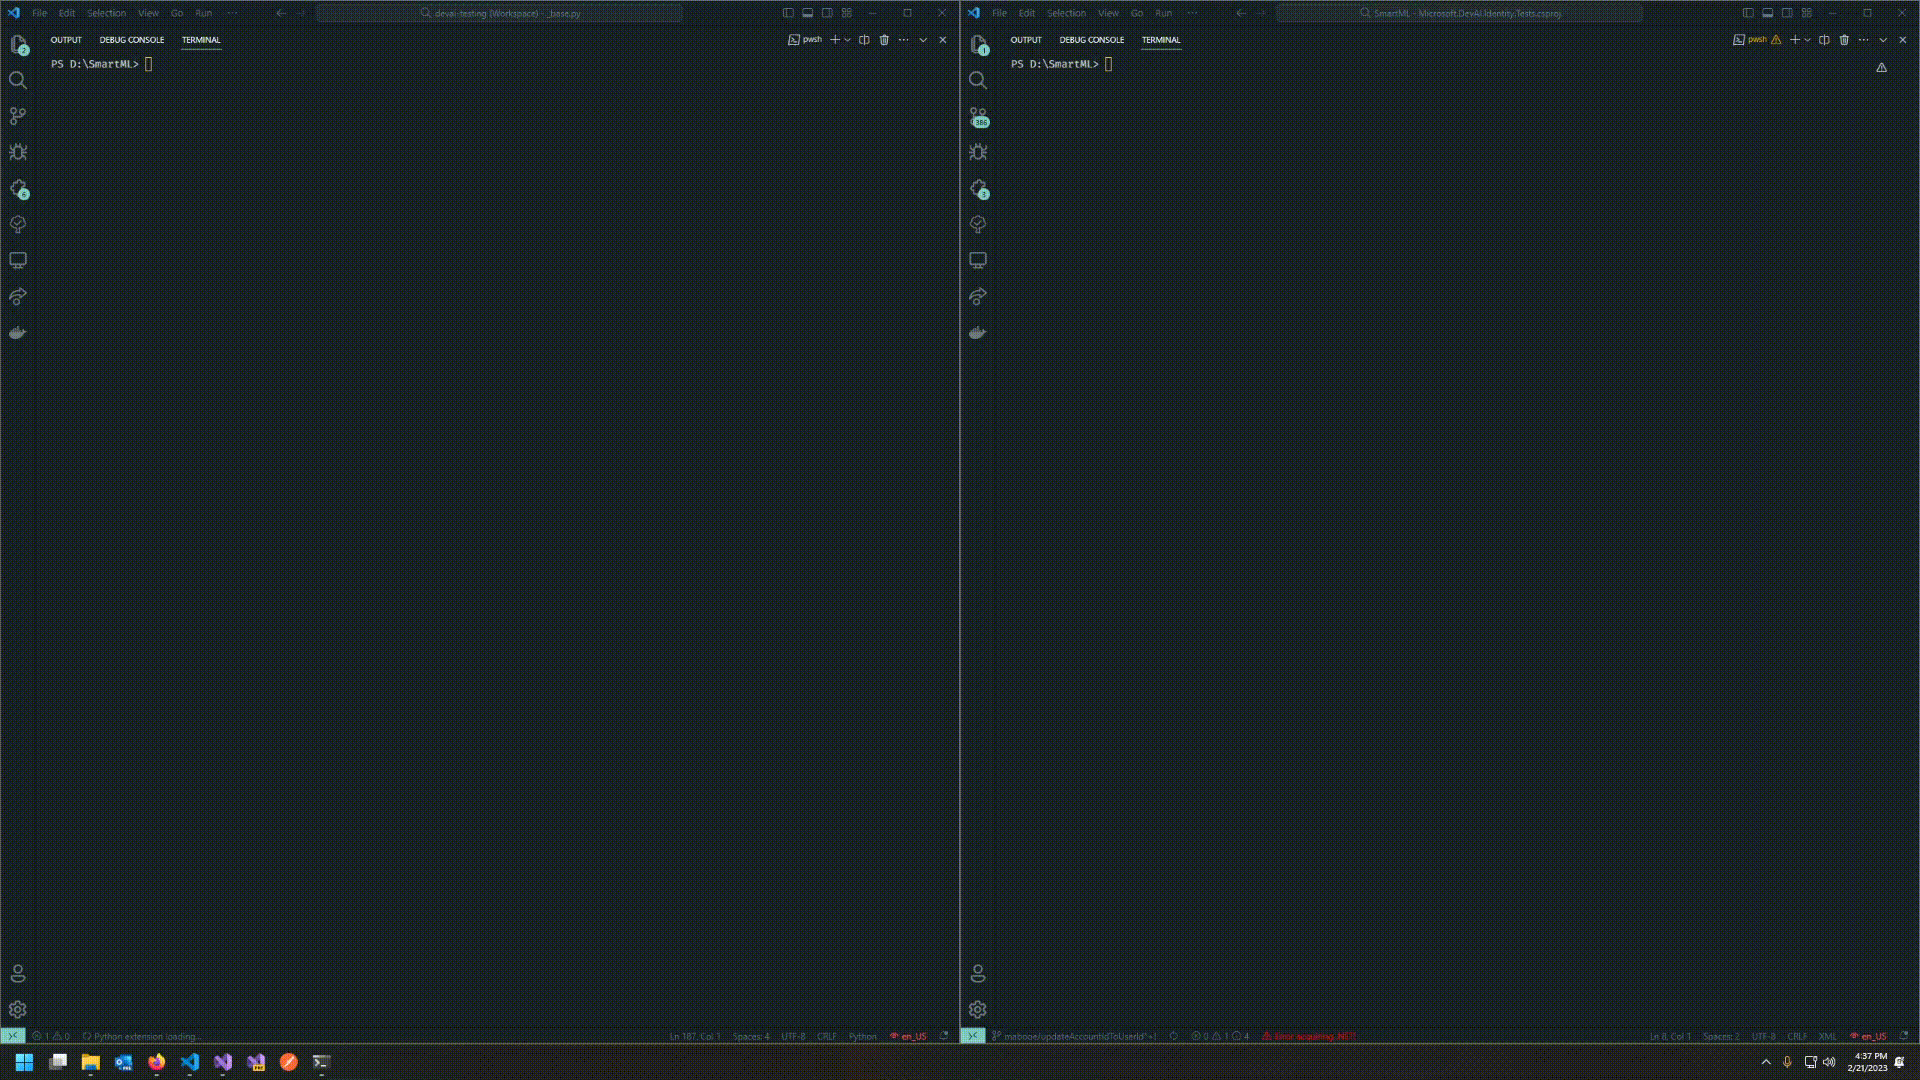Toggle the en_US spell checker in the status bar
Viewport: 1920px width, 1080px height.
[x=910, y=1036]
